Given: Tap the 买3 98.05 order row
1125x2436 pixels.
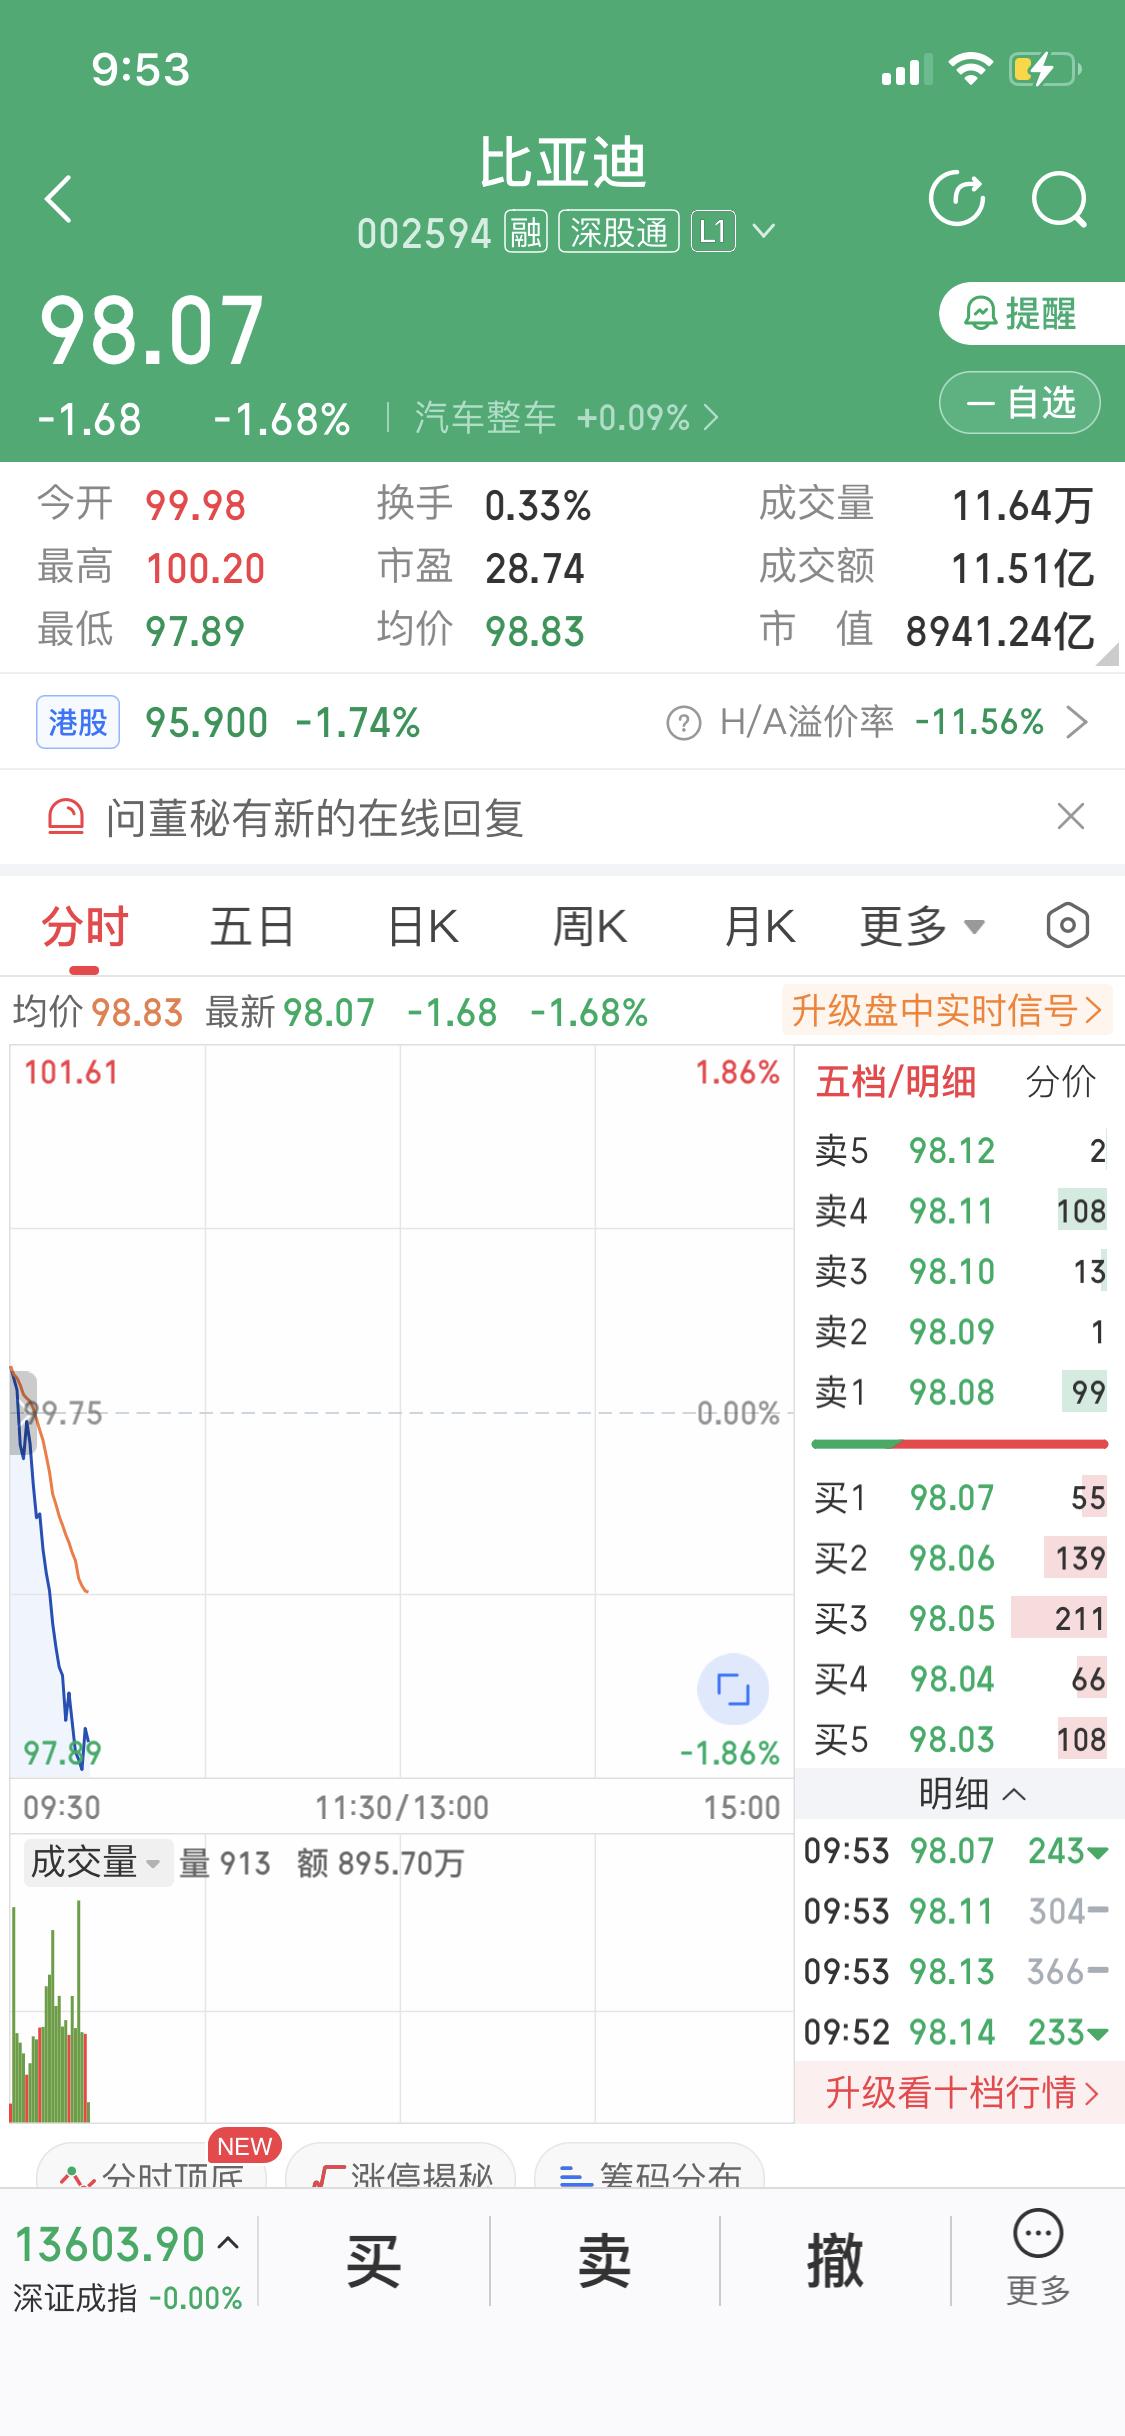Looking at the screenshot, I should tap(960, 1619).
